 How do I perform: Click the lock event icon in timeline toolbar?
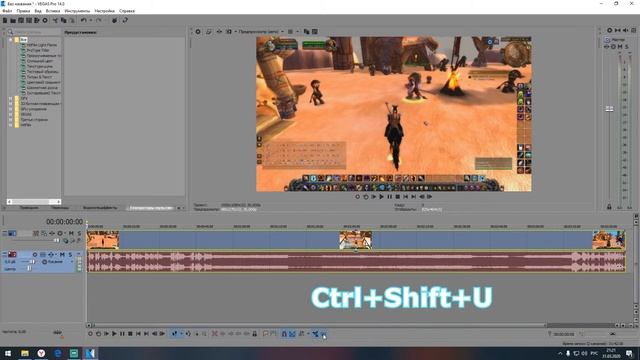tap(255, 334)
